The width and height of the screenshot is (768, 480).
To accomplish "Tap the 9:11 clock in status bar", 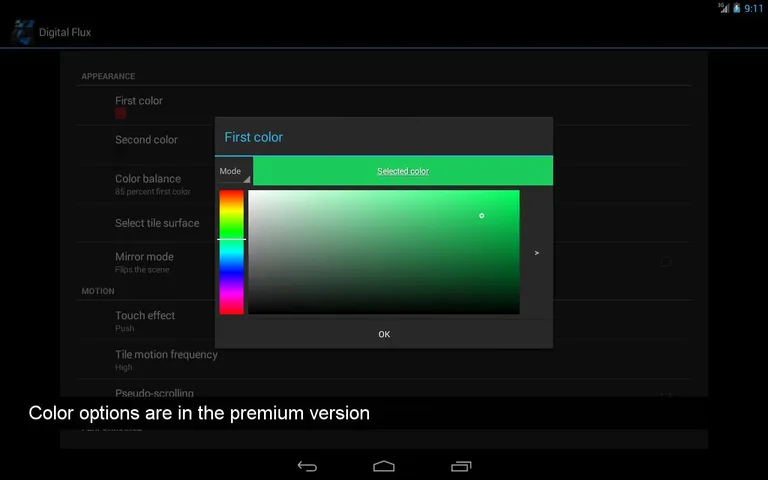I will (753, 8).
